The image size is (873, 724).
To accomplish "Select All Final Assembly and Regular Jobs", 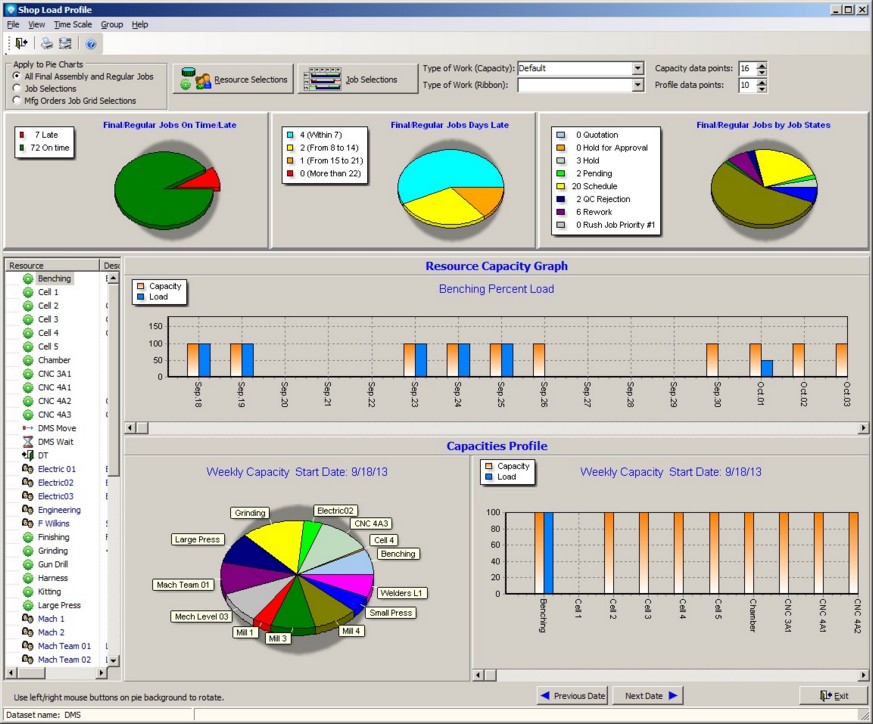I will (x=17, y=76).
